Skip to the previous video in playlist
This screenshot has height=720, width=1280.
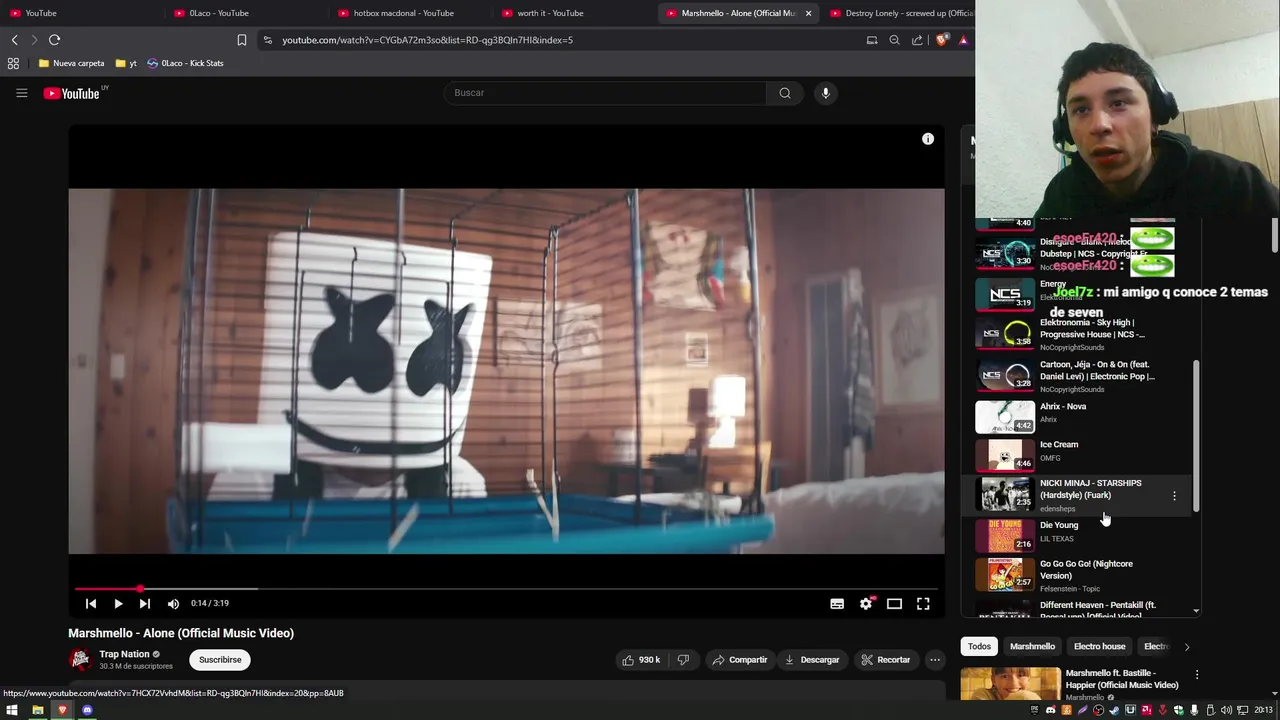coord(91,604)
